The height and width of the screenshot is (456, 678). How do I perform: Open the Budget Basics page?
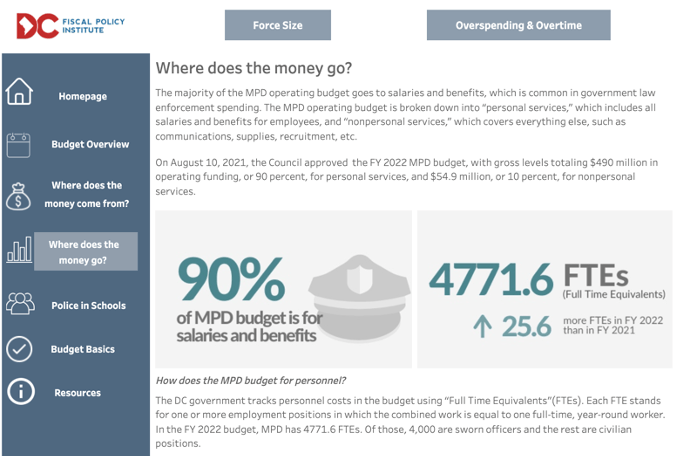(x=83, y=349)
